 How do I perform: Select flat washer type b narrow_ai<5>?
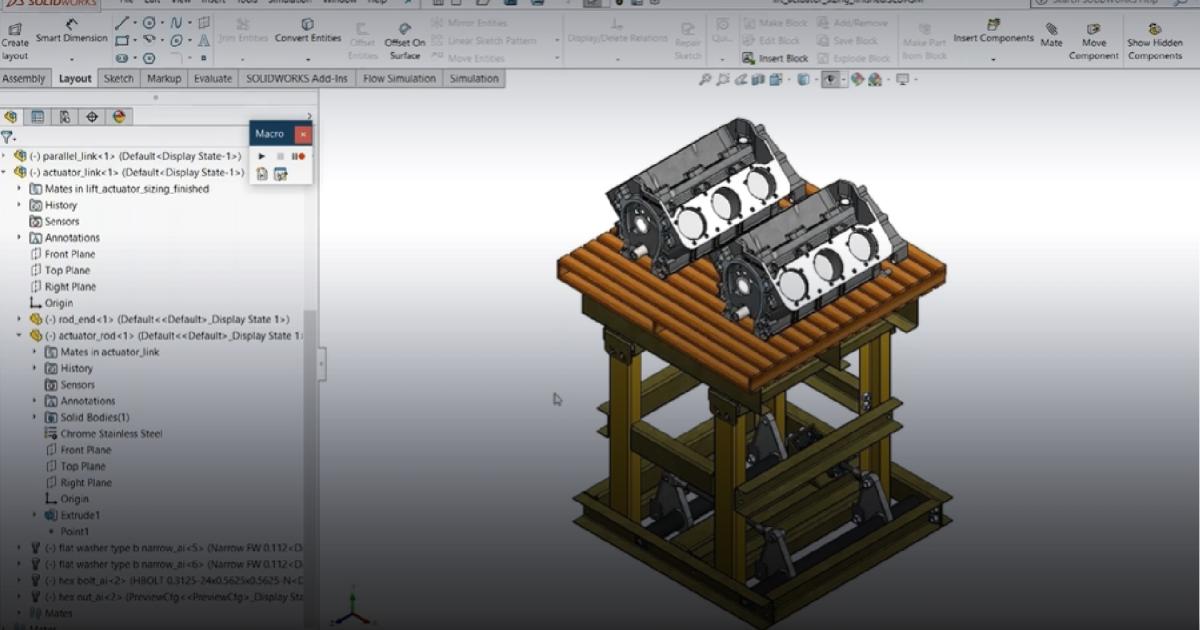(167, 547)
